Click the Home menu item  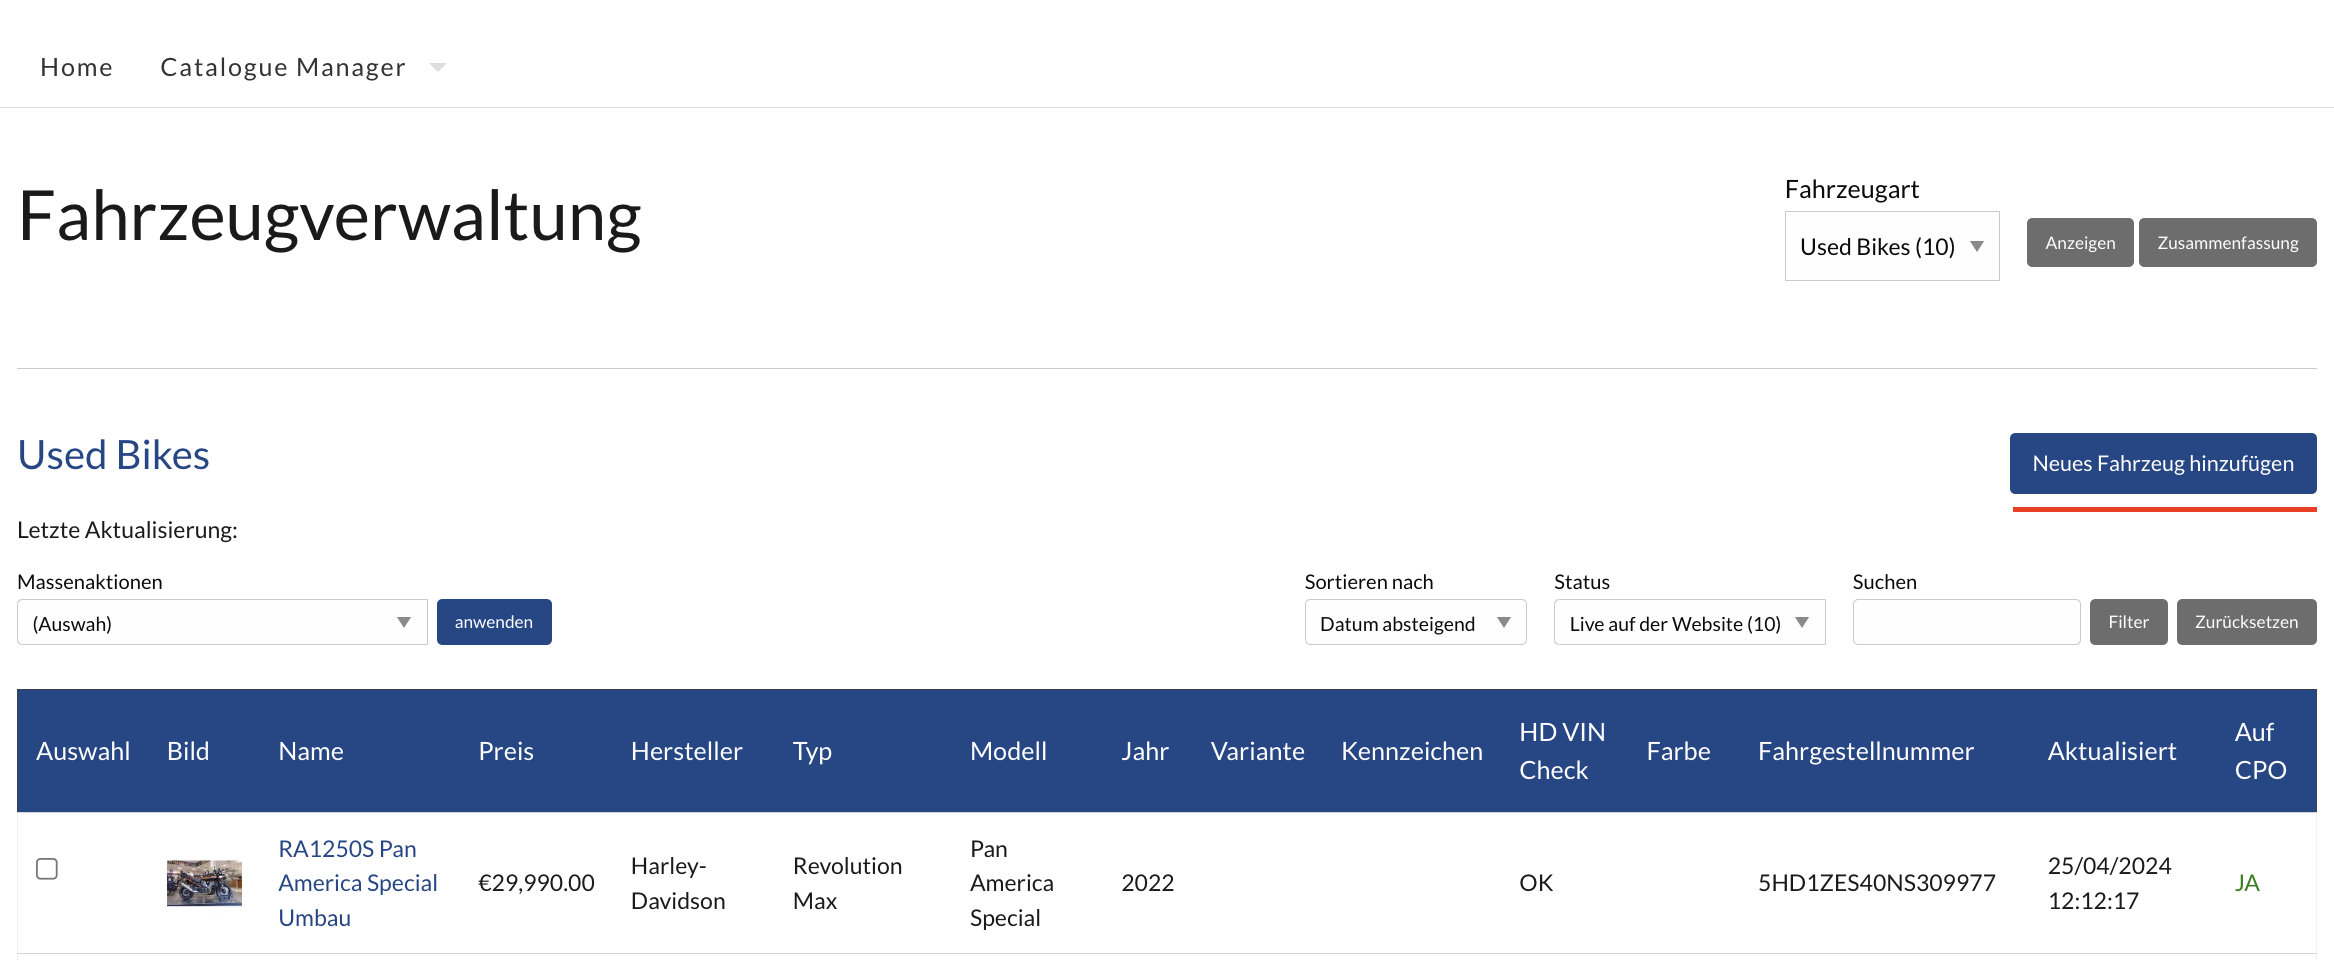[76, 66]
